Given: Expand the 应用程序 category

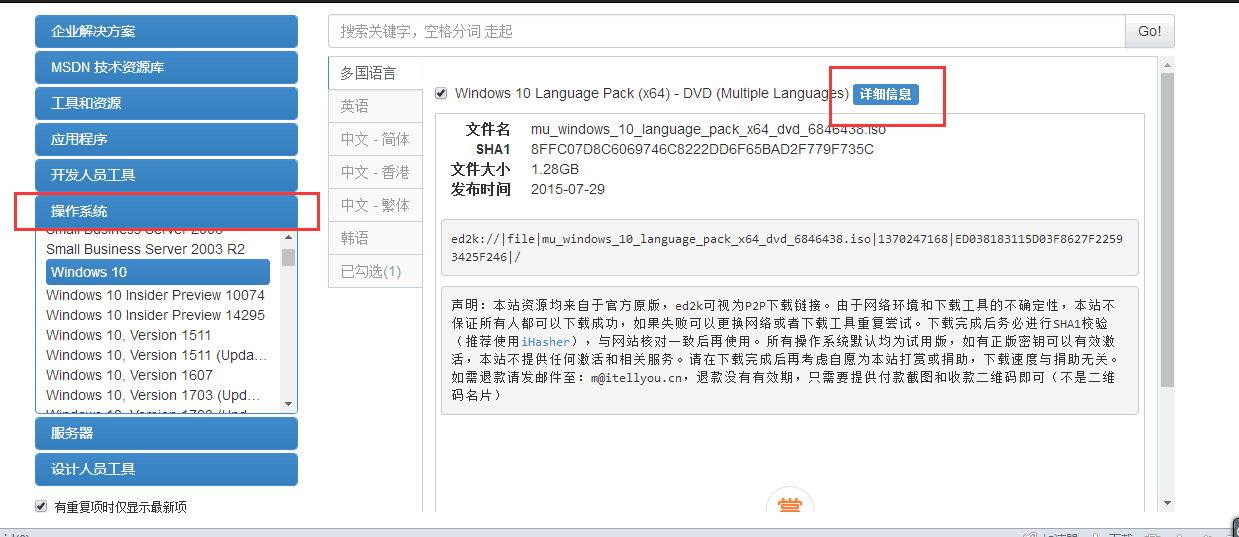Looking at the screenshot, I should click(x=166, y=139).
